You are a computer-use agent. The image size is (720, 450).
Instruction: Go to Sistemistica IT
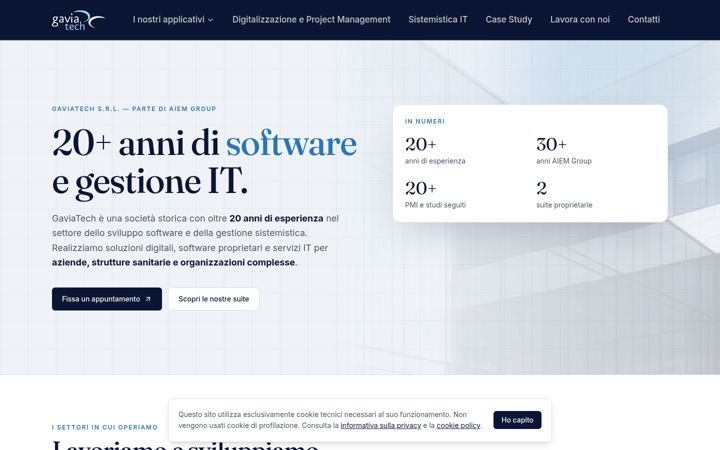pos(438,20)
